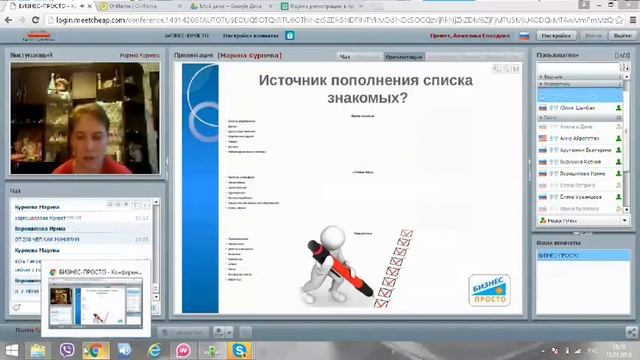The height and width of the screenshot is (360, 640).
Task: Click the pink W app taskbar icon
Action: pos(183,351)
